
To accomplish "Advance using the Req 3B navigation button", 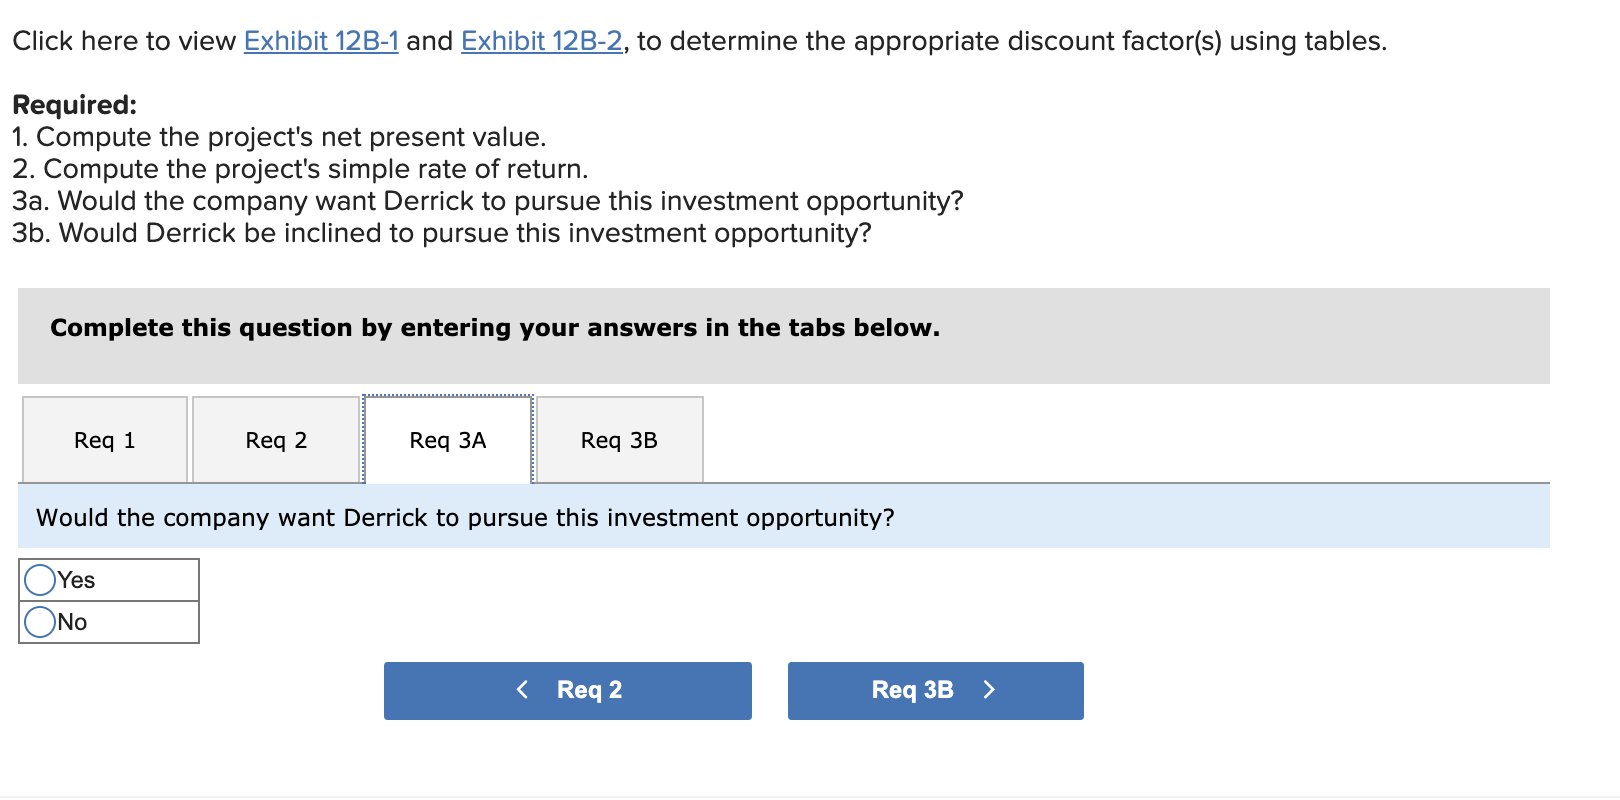I will pyautogui.click(x=934, y=689).
